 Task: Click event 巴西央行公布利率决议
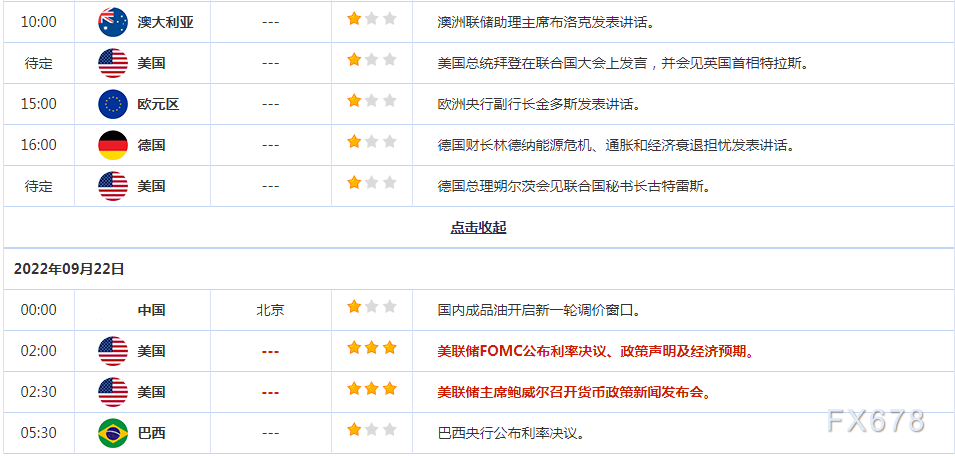(512, 433)
